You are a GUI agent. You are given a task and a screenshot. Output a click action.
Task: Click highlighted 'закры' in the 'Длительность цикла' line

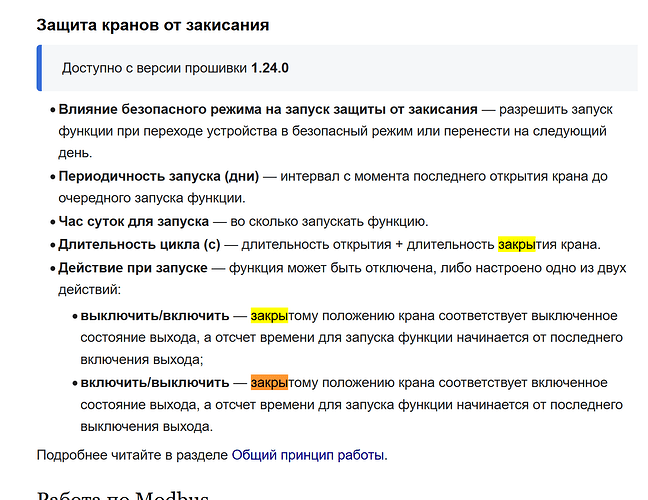(x=517, y=244)
